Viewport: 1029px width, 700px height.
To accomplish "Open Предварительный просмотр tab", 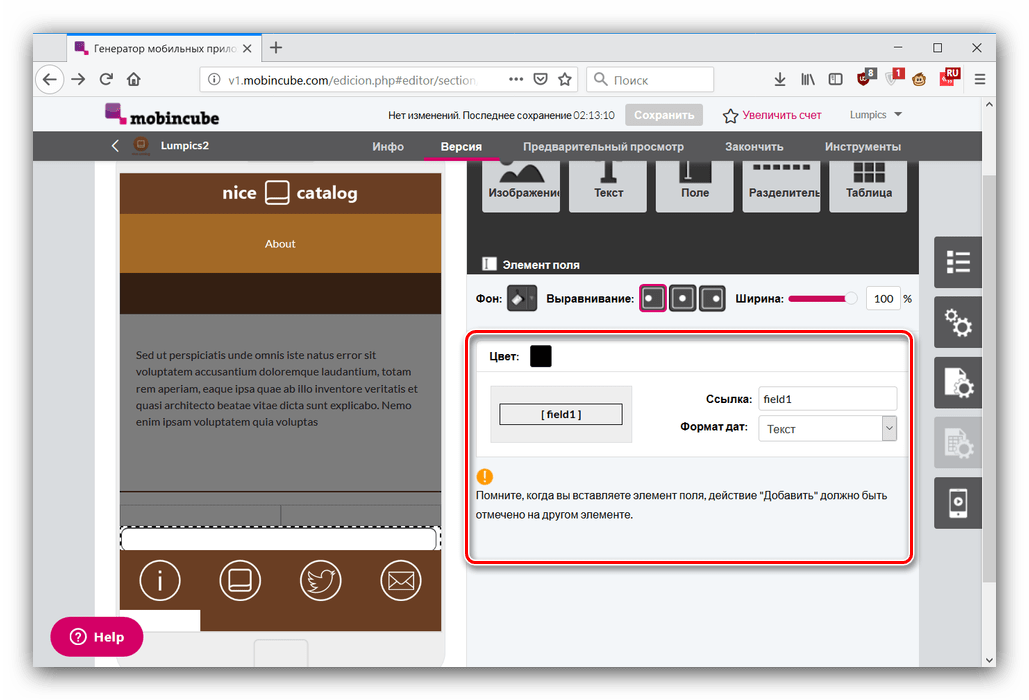I will point(603,146).
